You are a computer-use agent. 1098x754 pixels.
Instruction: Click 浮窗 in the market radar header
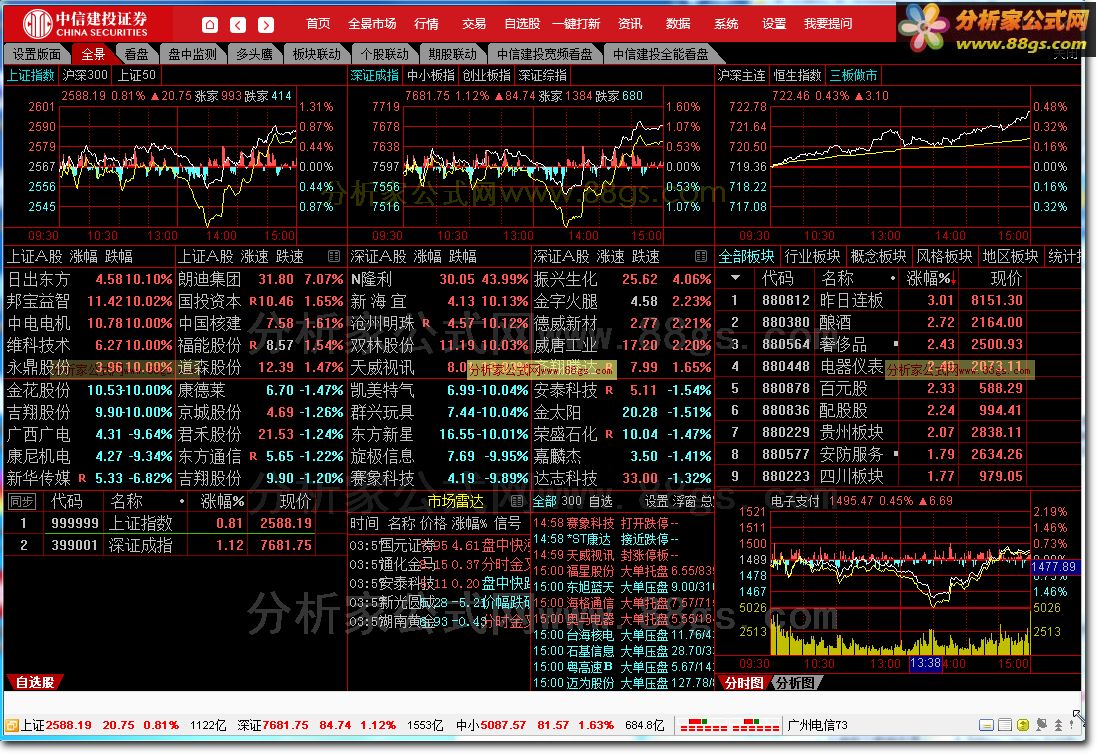(684, 501)
